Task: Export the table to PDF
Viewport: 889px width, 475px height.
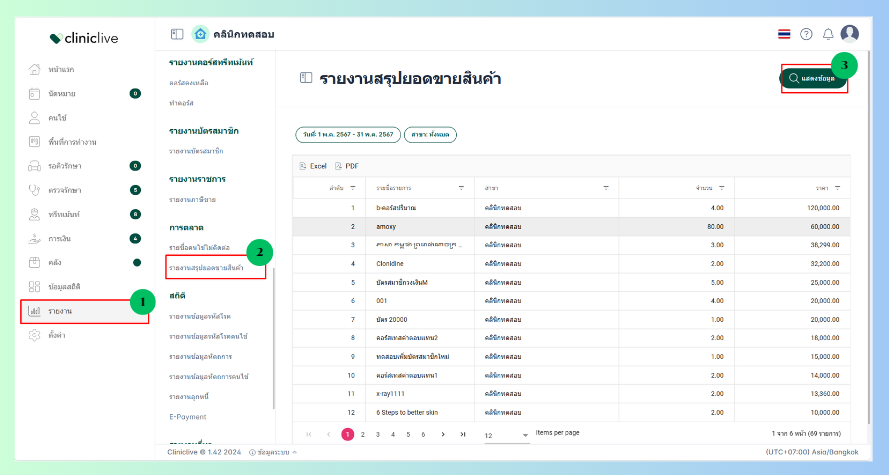Action: click(346, 166)
